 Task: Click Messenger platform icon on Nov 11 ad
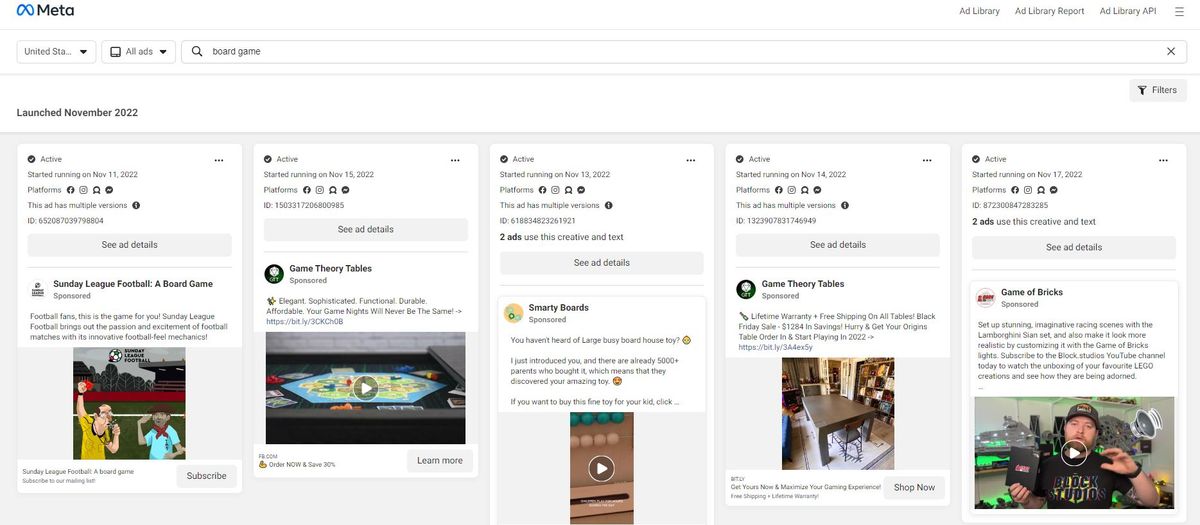pos(108,190)
